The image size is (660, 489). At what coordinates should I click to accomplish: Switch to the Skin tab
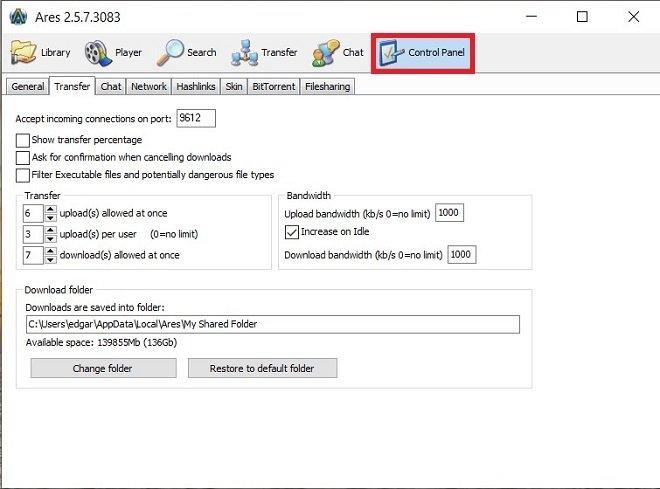pos(234,87)
